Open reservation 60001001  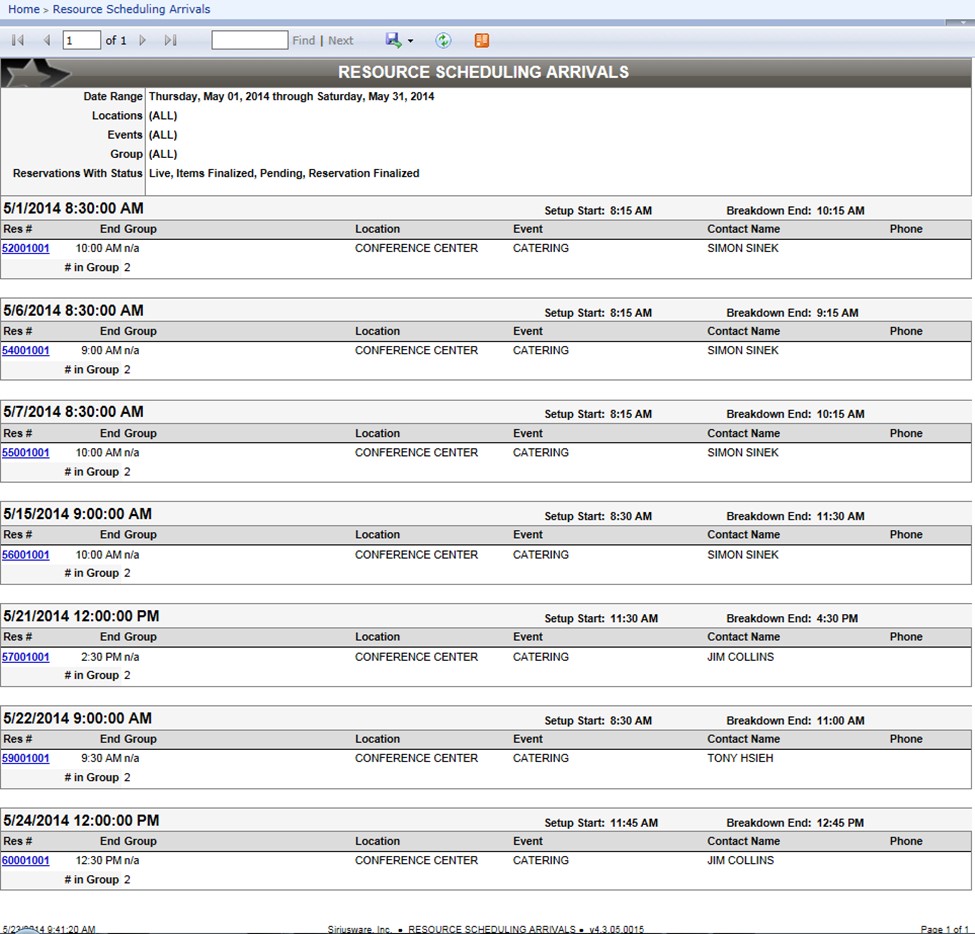(26, 860)
